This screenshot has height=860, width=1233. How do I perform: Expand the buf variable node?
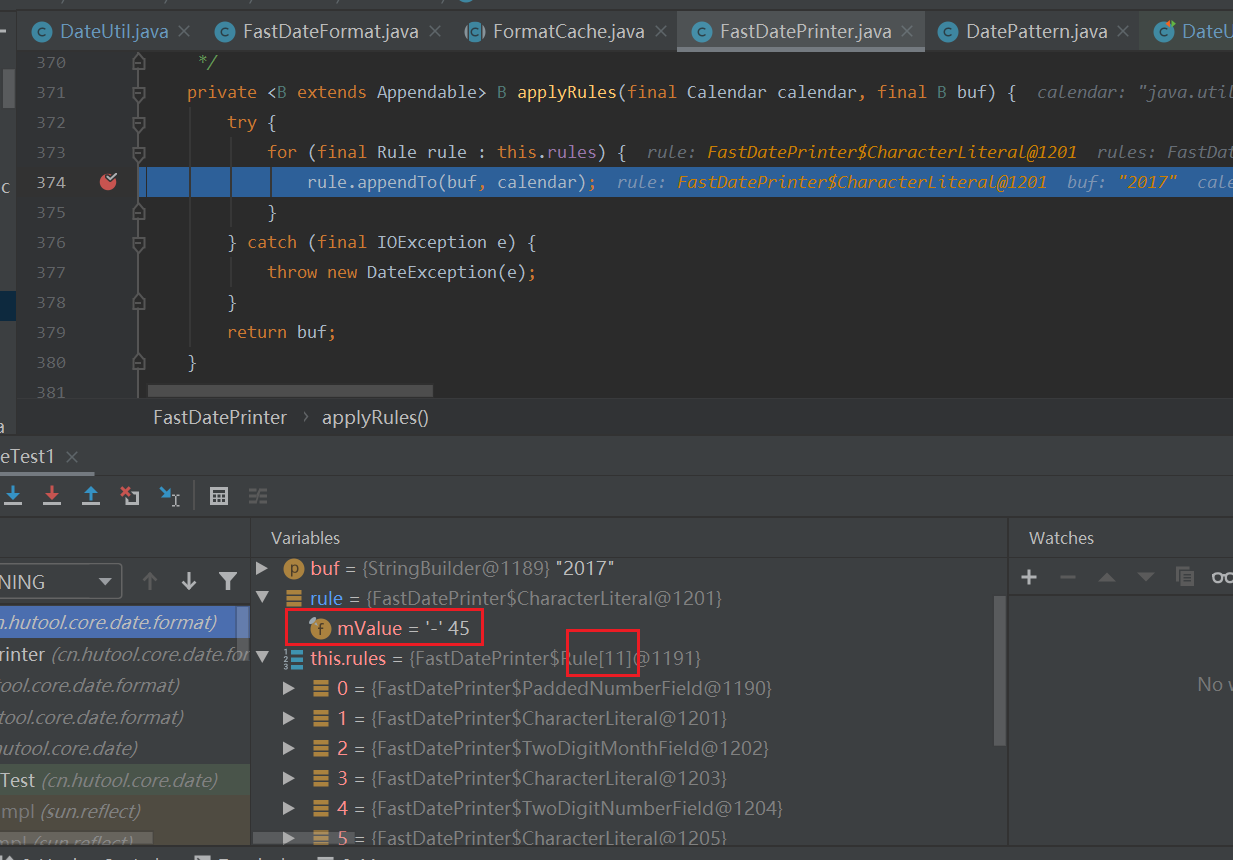click(x=262, y=568)
